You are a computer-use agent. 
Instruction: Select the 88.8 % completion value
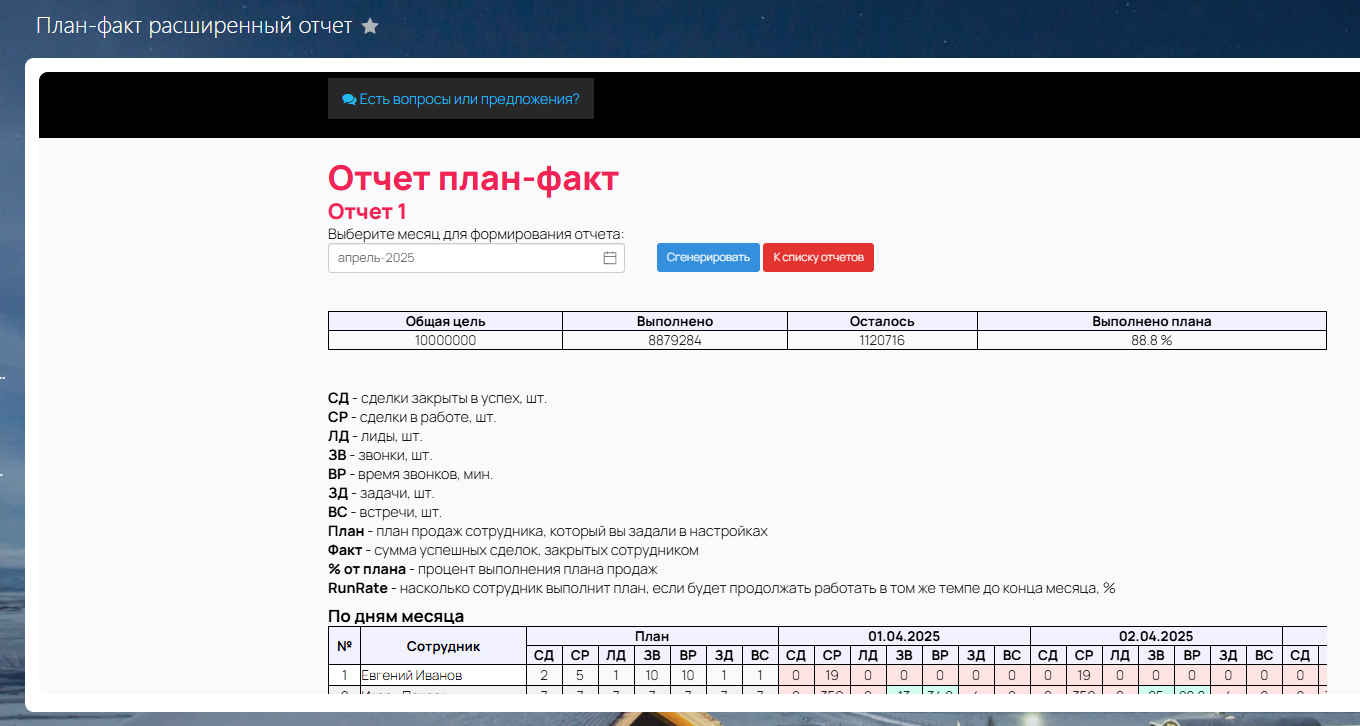point(1151,340)
